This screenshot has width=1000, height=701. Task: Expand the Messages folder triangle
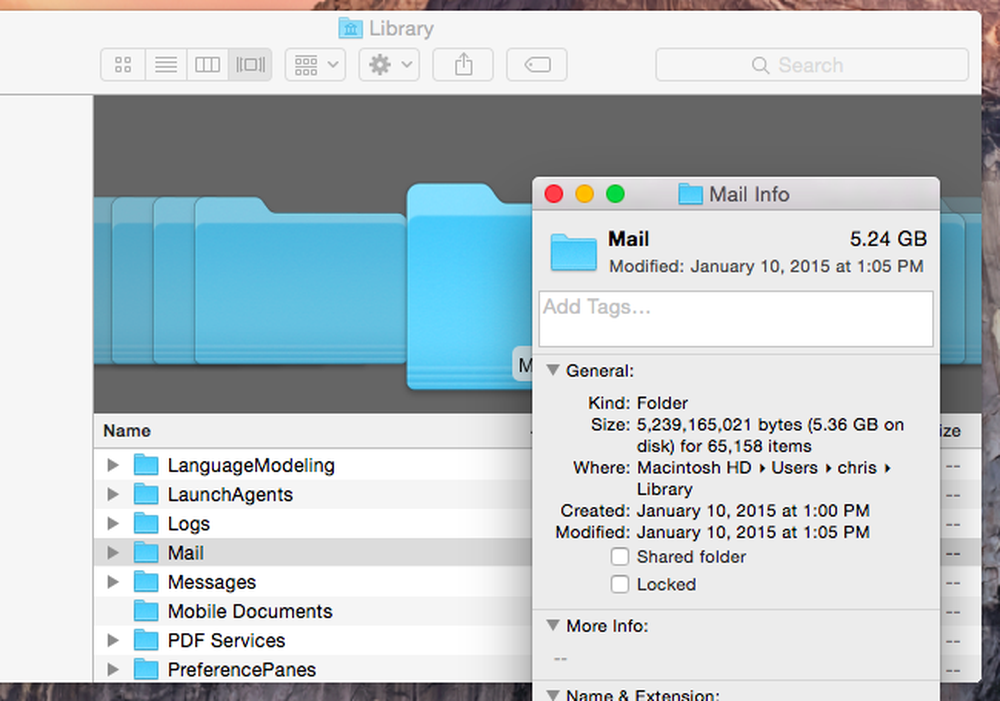pyautogui.click(x=113, y=582)
